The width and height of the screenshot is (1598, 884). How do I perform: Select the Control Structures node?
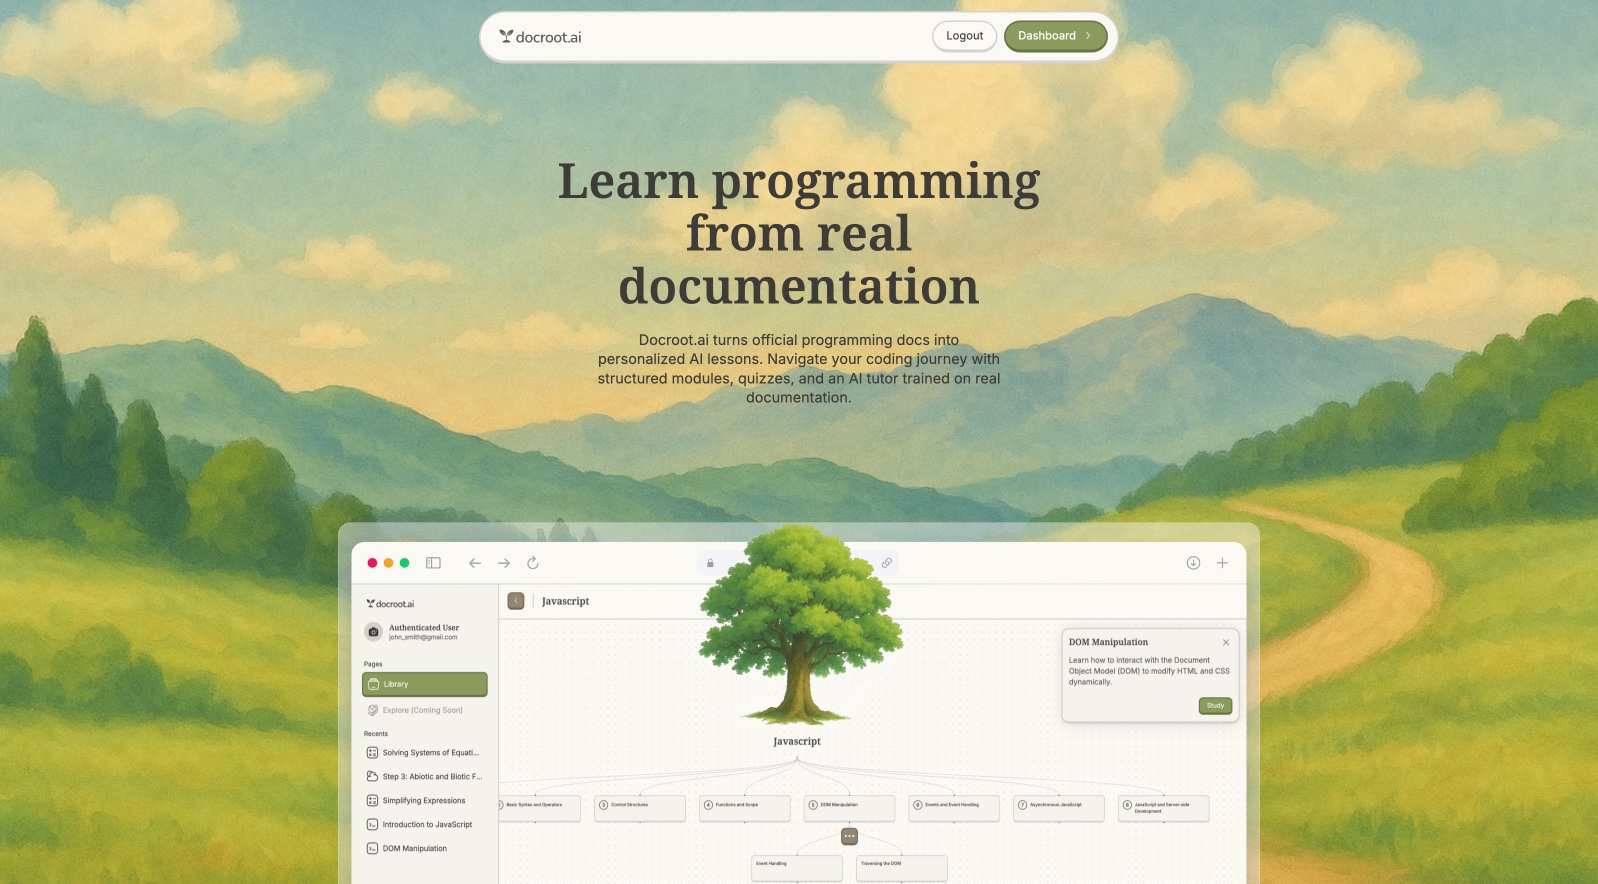point(640,808)
